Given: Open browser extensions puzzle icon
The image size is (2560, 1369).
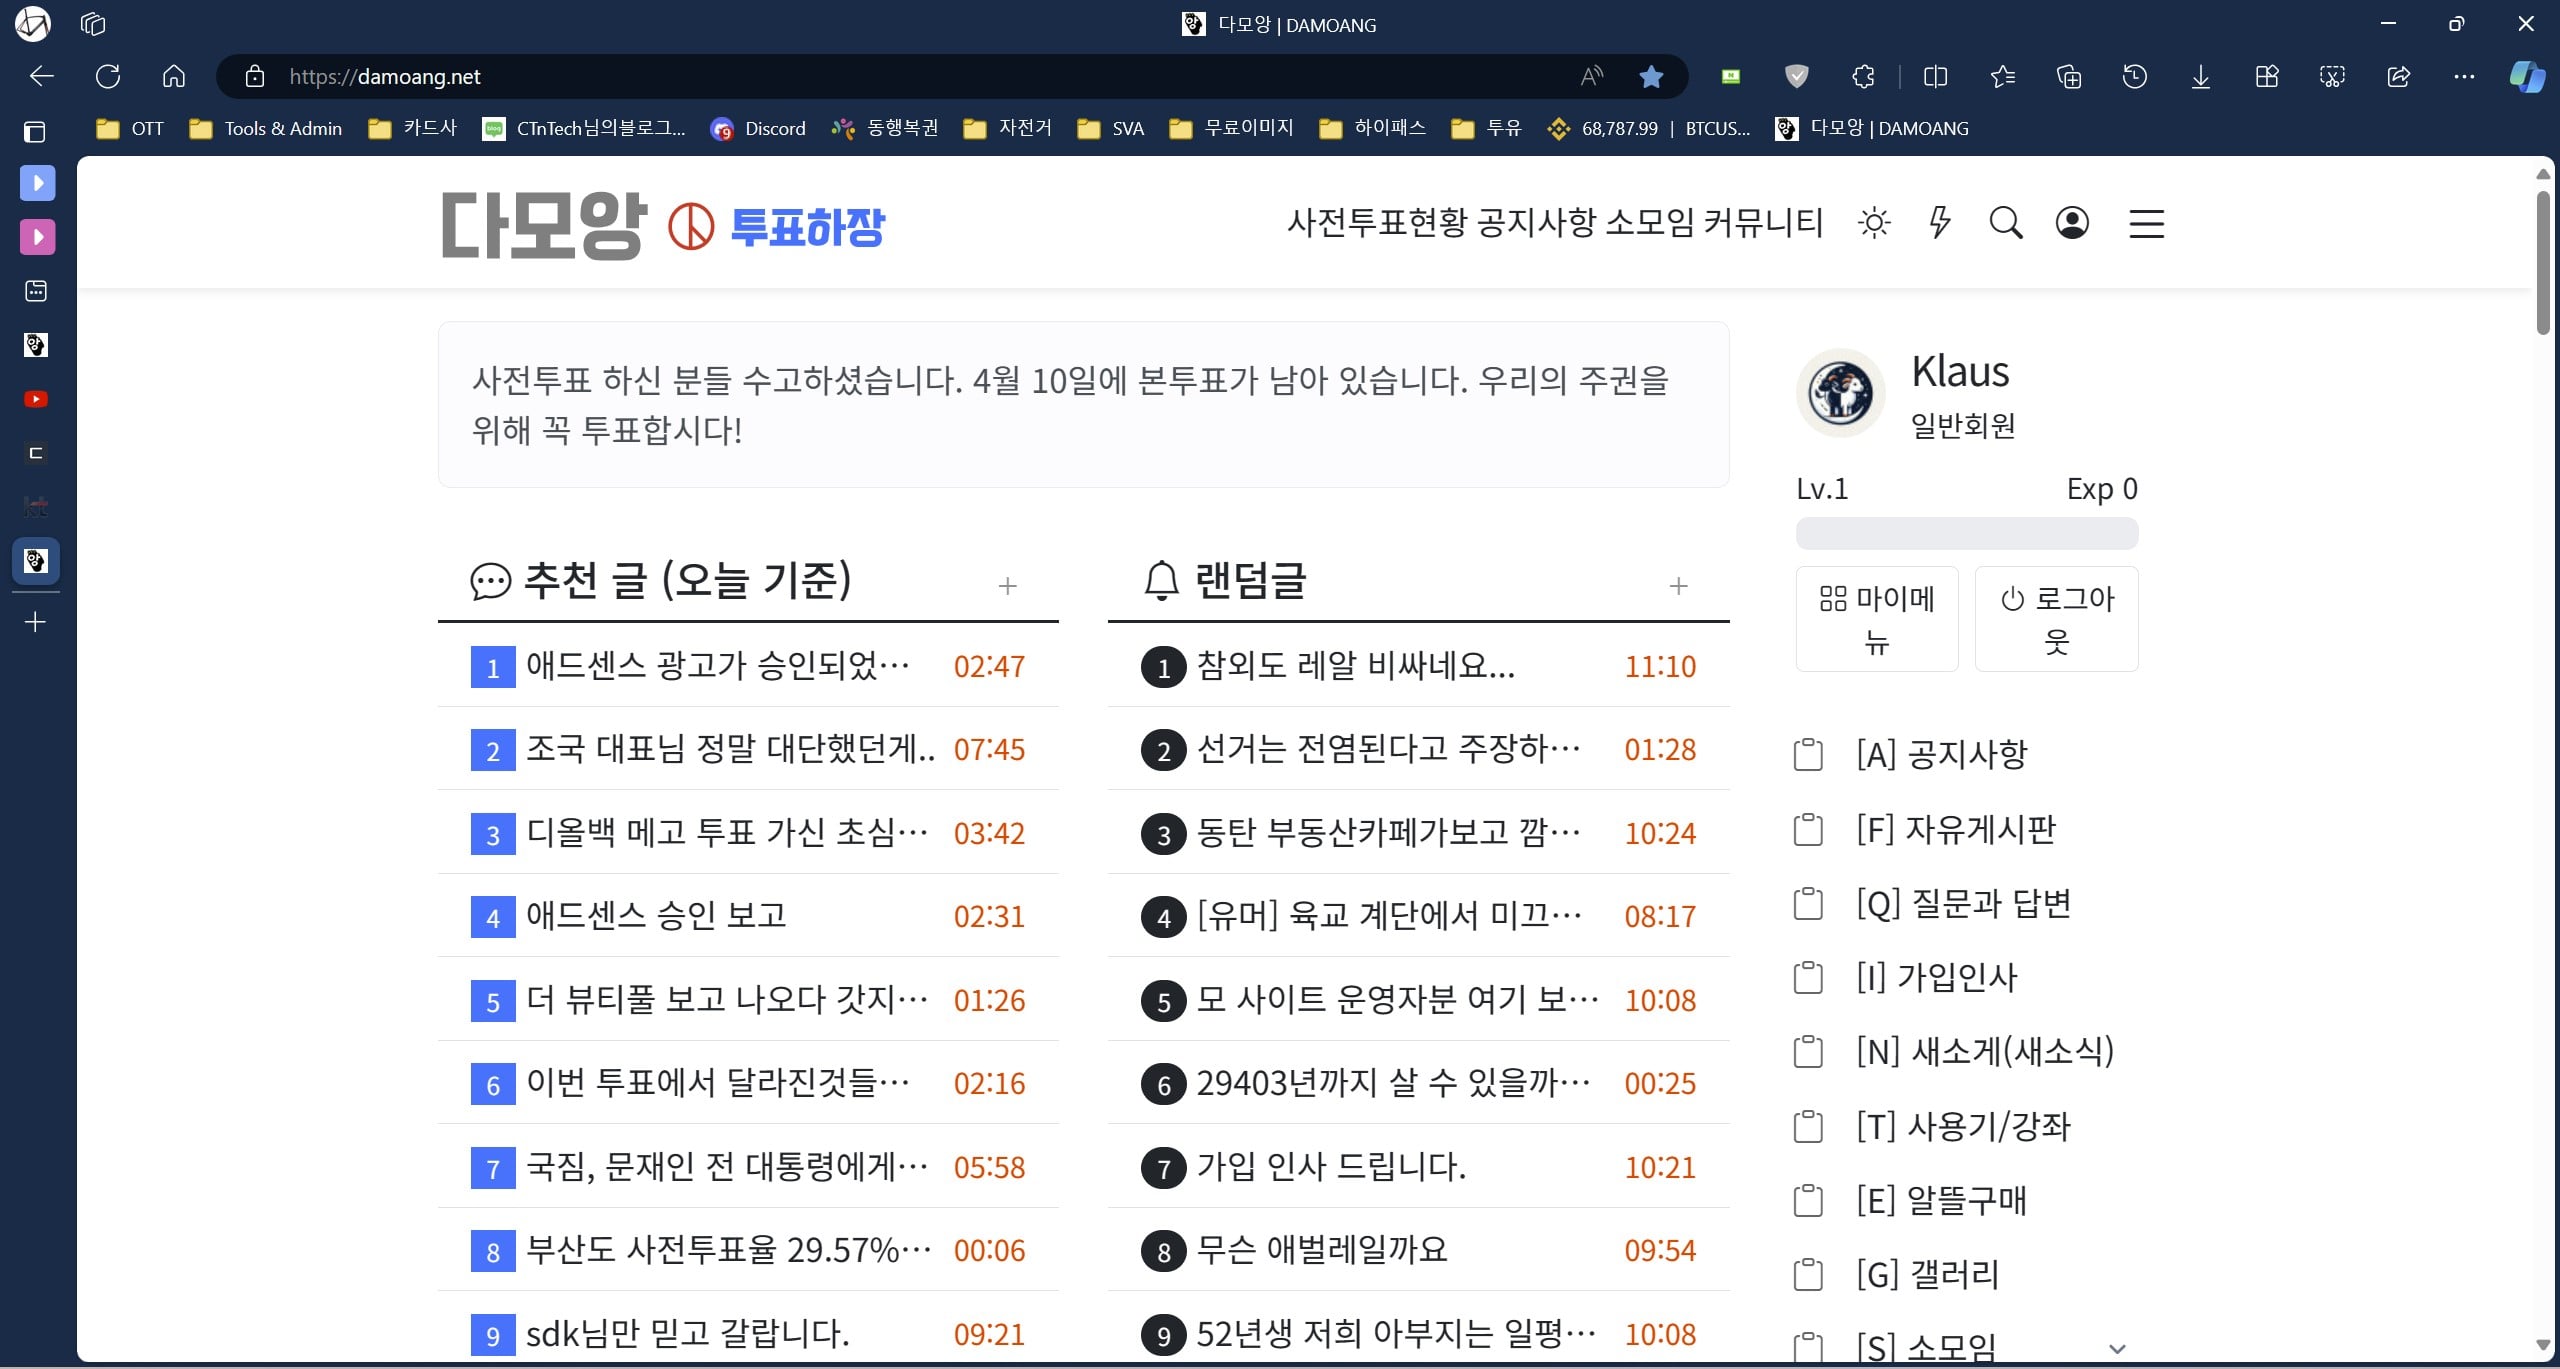Looking at the screenshot, I should [x=1863, y=76].
